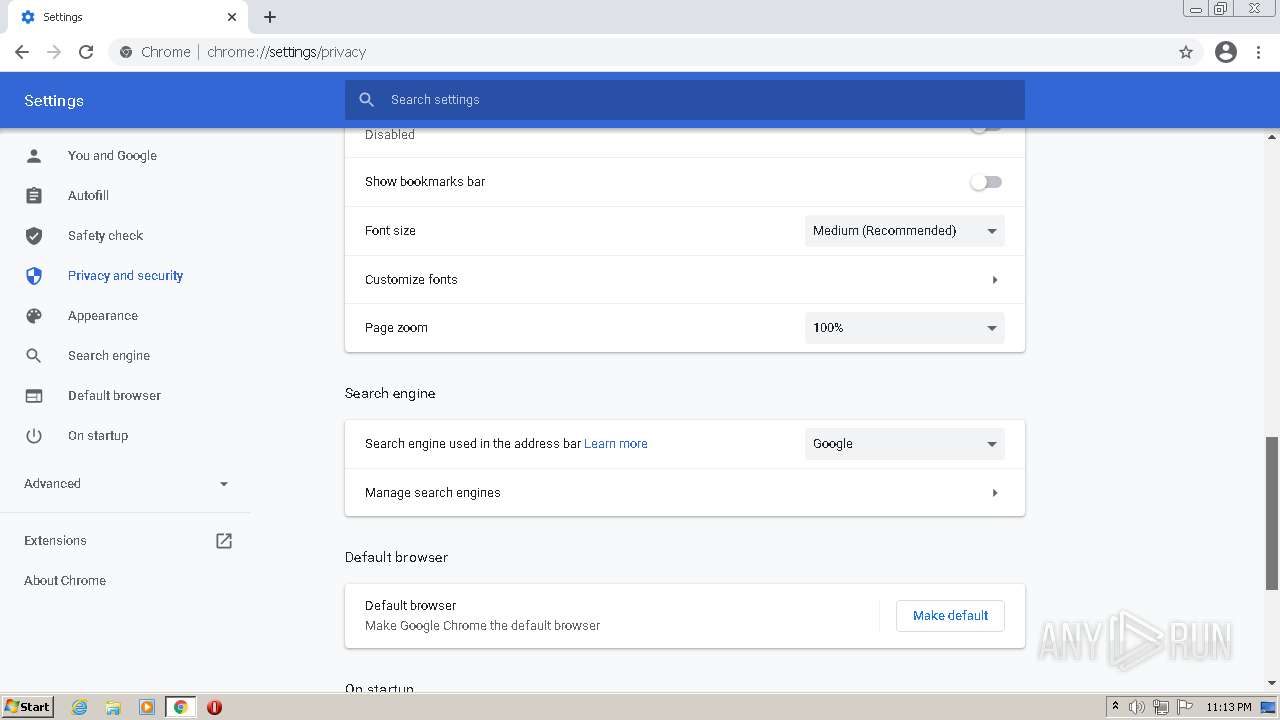This screenshot has width=1280, height=720.
Task: Expand the Advanced section in sidebar
Action: 126,484
